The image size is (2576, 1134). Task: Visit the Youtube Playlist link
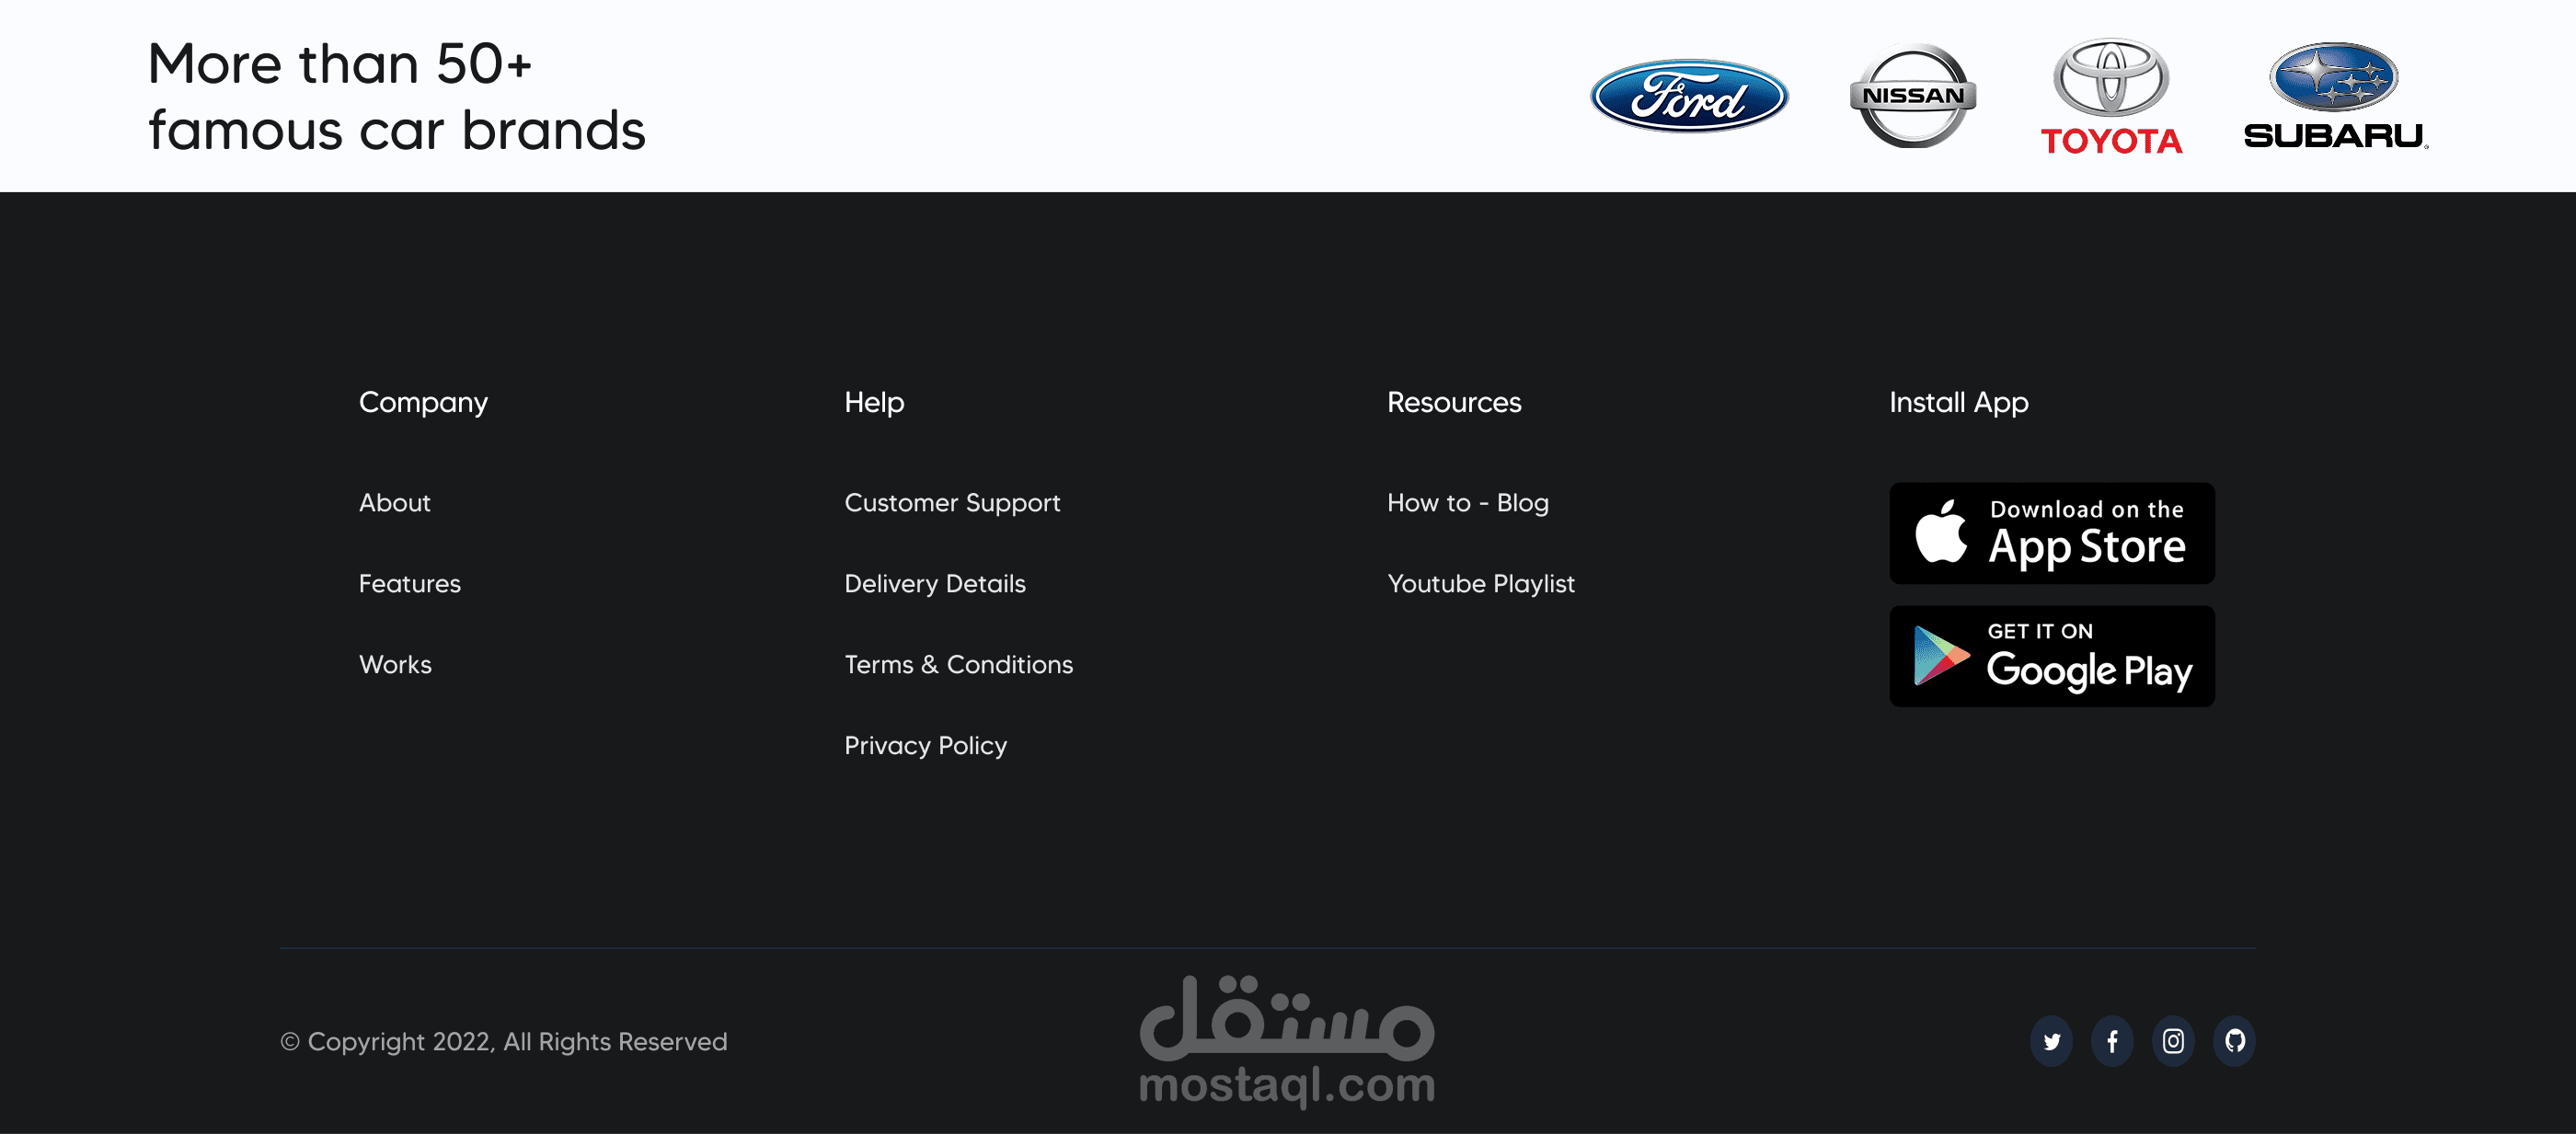(1480, 583)
